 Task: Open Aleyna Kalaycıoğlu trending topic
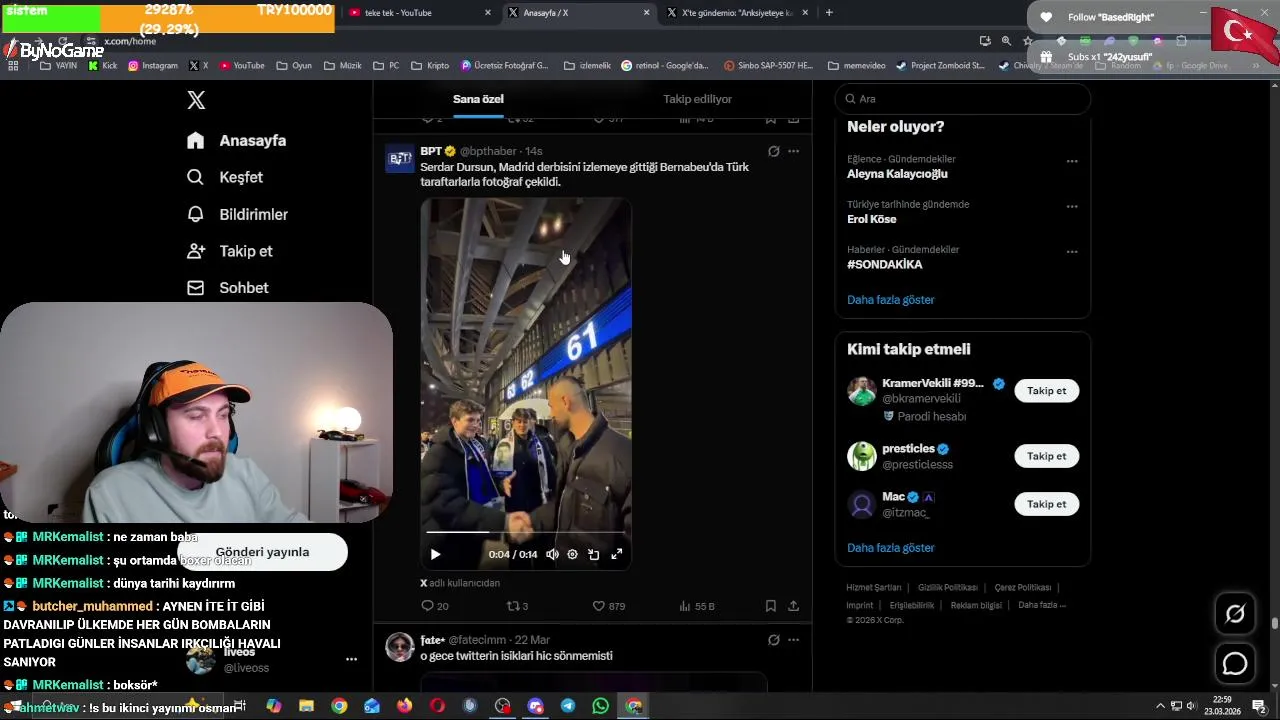(897, 174)
